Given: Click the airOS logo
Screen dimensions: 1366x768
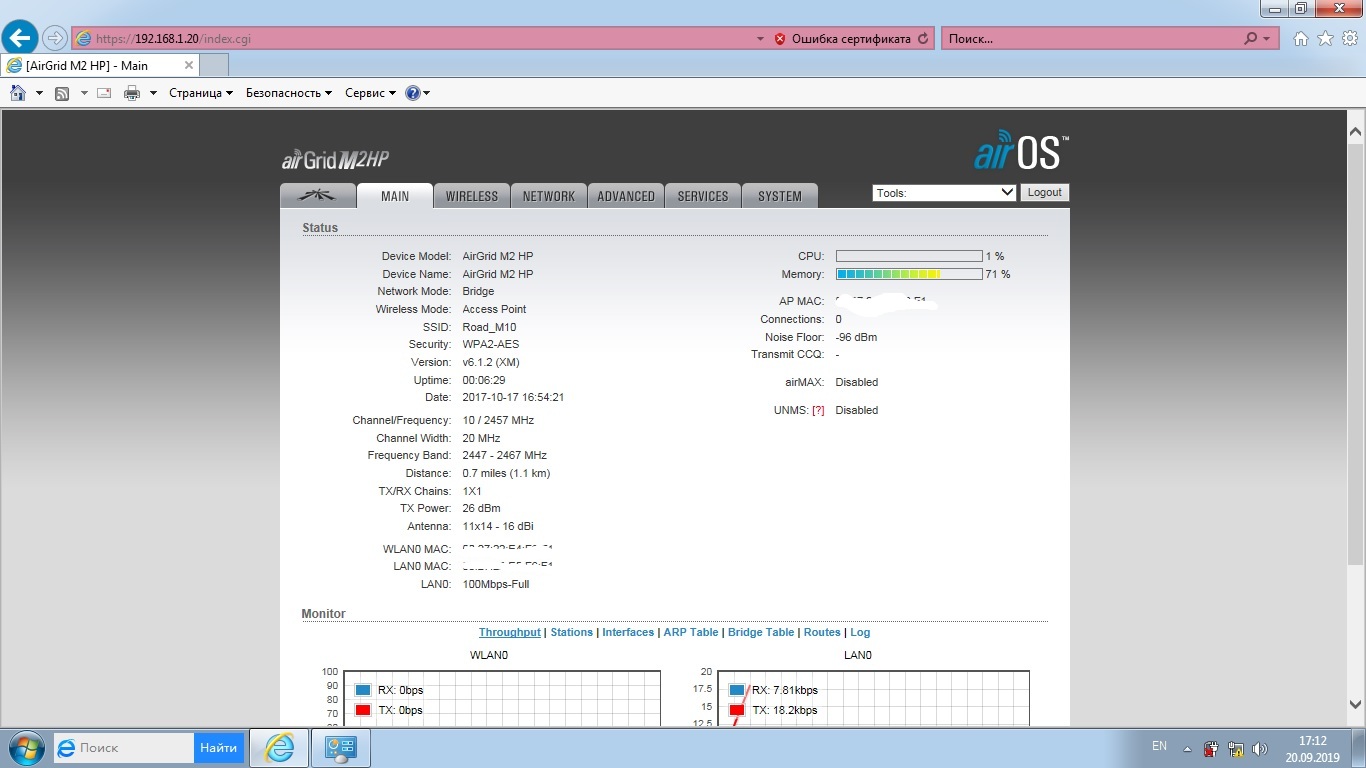Looking at the screenshot, I should coord(1021,151).
